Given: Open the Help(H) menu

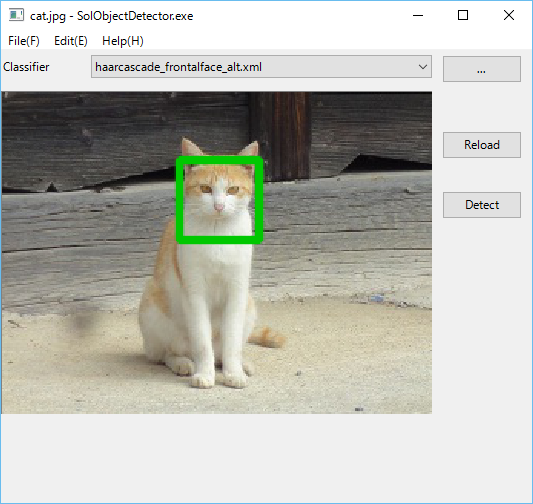Looking at the screenshot, I should tap(123, 41).
